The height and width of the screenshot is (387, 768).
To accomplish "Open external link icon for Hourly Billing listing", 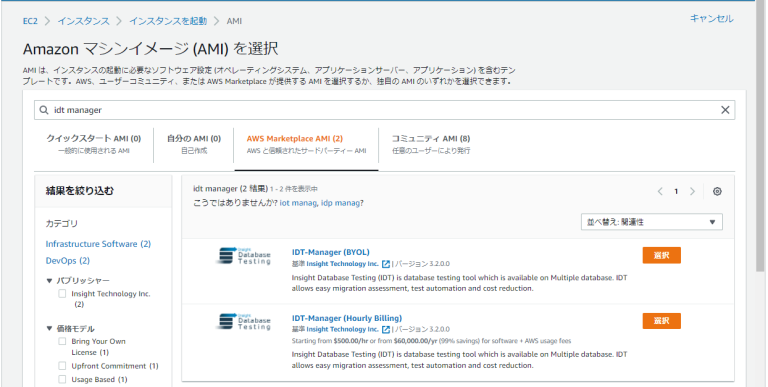I will (386, 329).
